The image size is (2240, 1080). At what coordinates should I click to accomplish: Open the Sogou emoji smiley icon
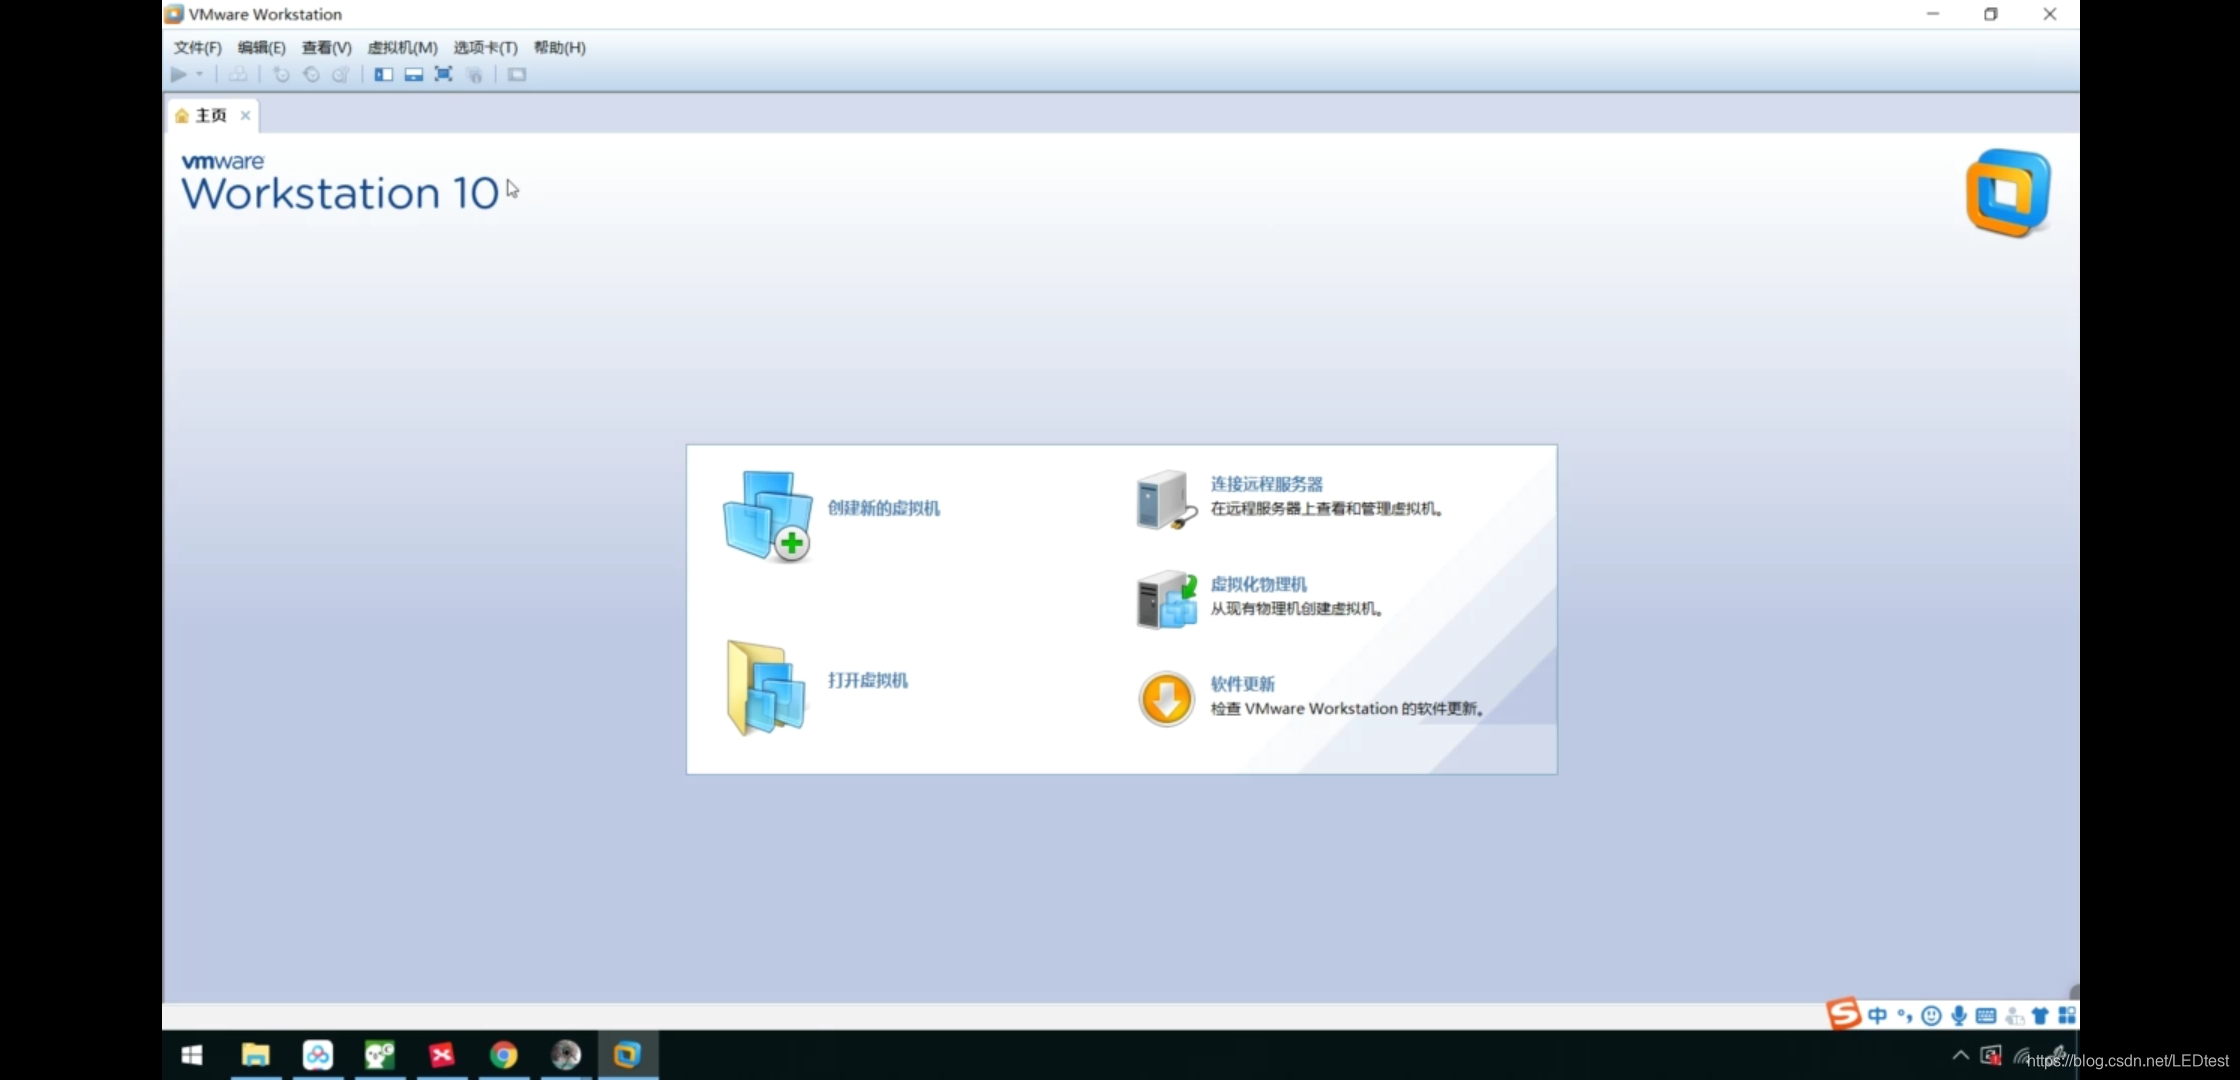(x=1932, y=1016)
